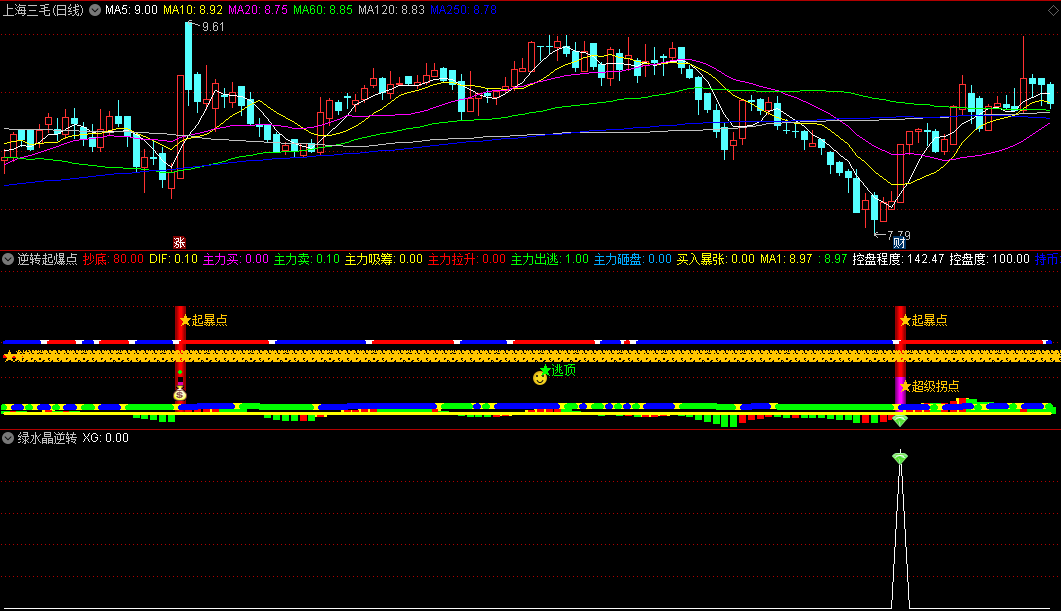Click the 主力买: 0.00 value
Image resolution: width=1061 pixels, height=611 pixels.
(235, 259)
